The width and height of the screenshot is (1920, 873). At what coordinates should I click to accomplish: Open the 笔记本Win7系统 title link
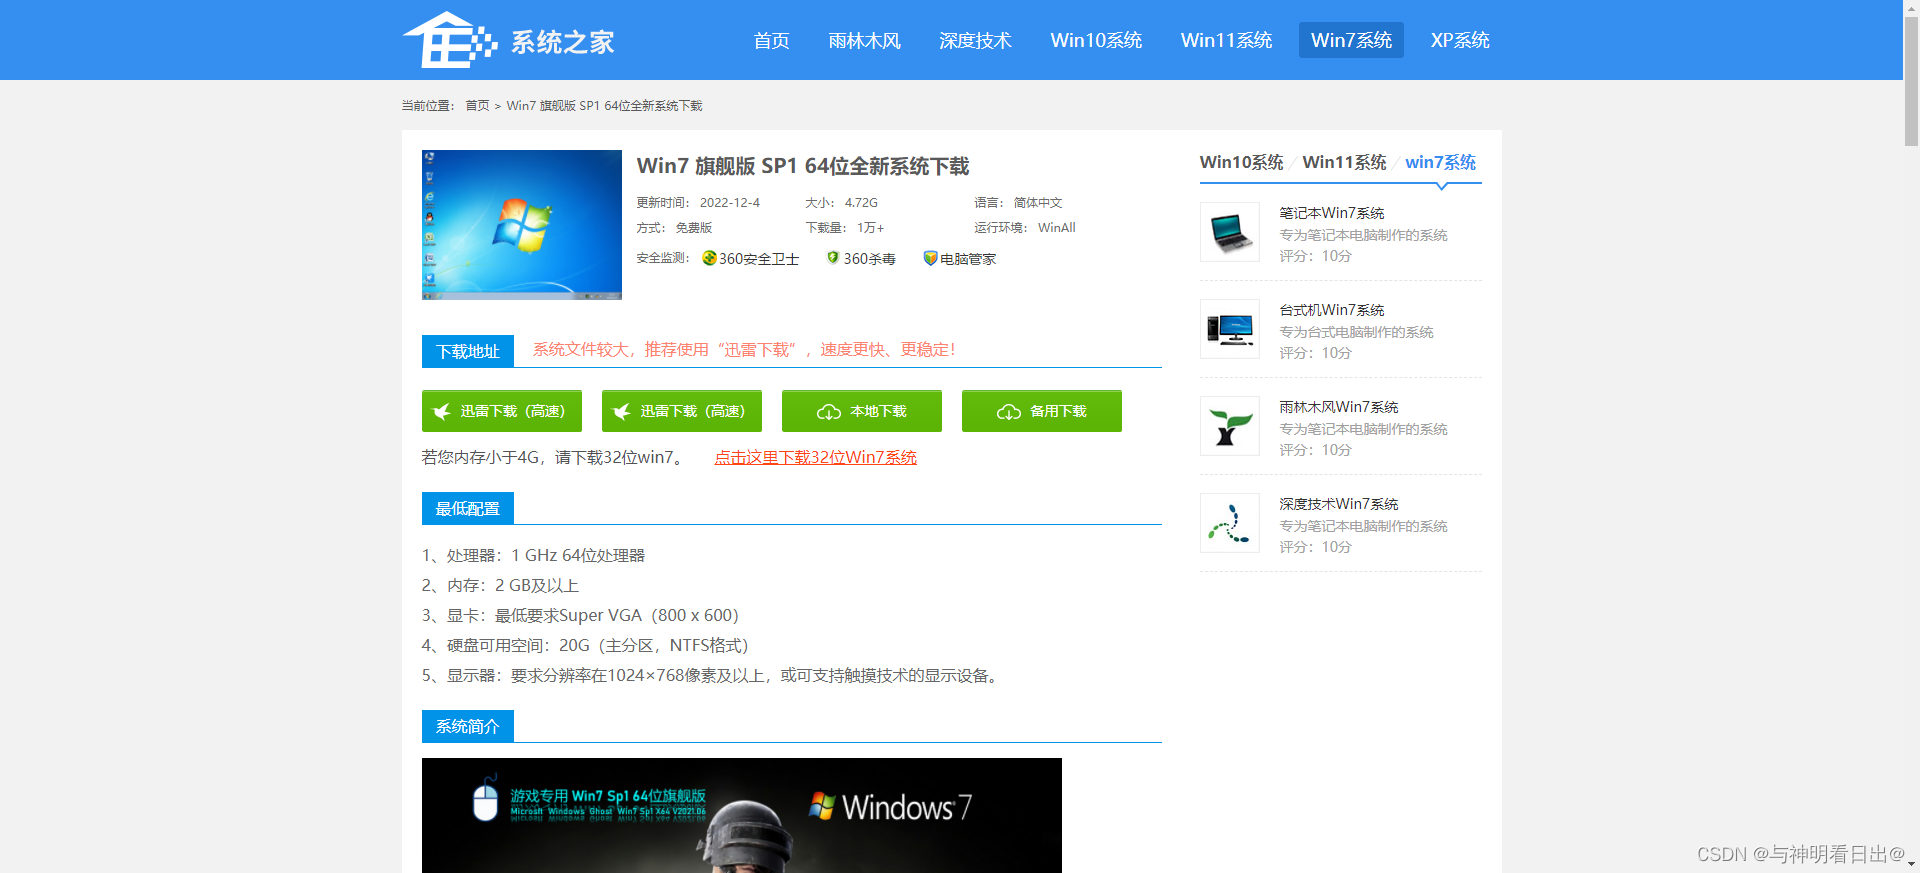click(x=1332, y=213)
